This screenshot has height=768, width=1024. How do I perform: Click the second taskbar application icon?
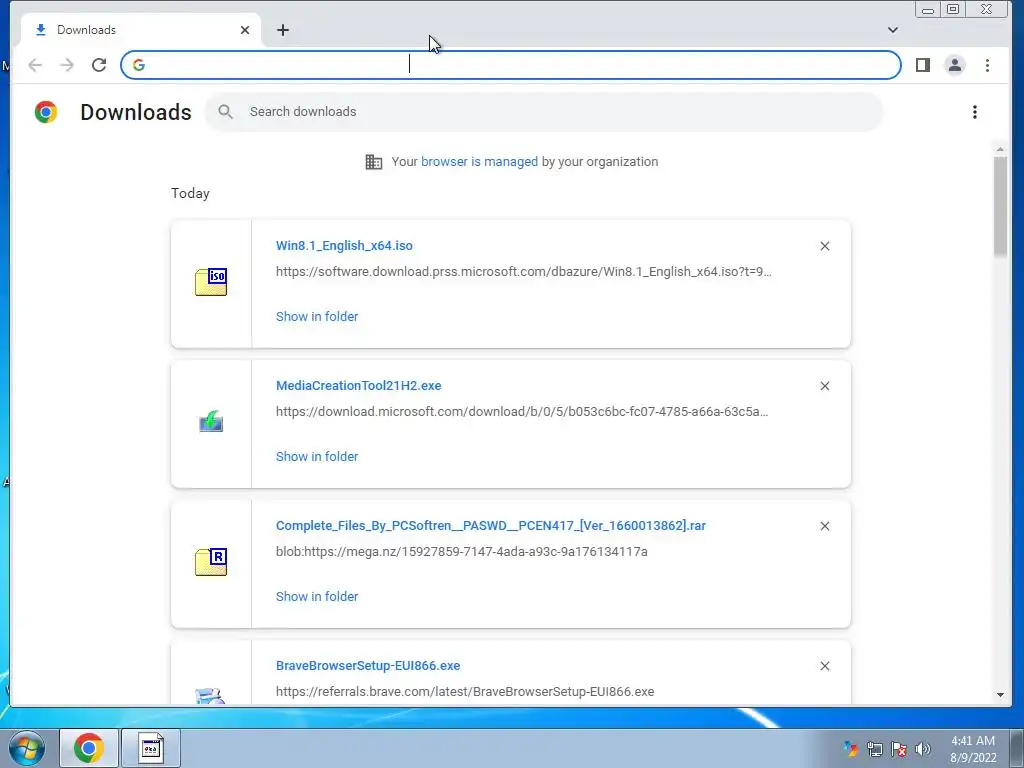[x=151, y=748]
